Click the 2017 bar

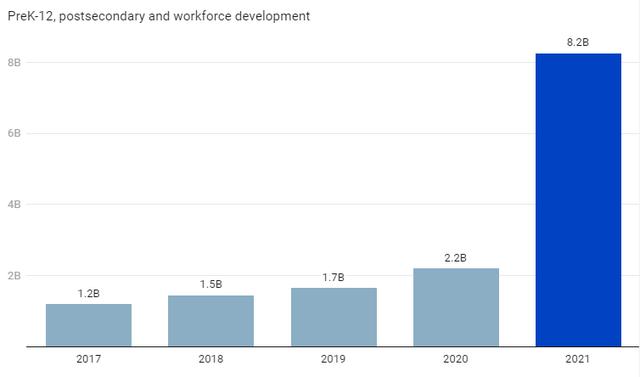(89, 325)
